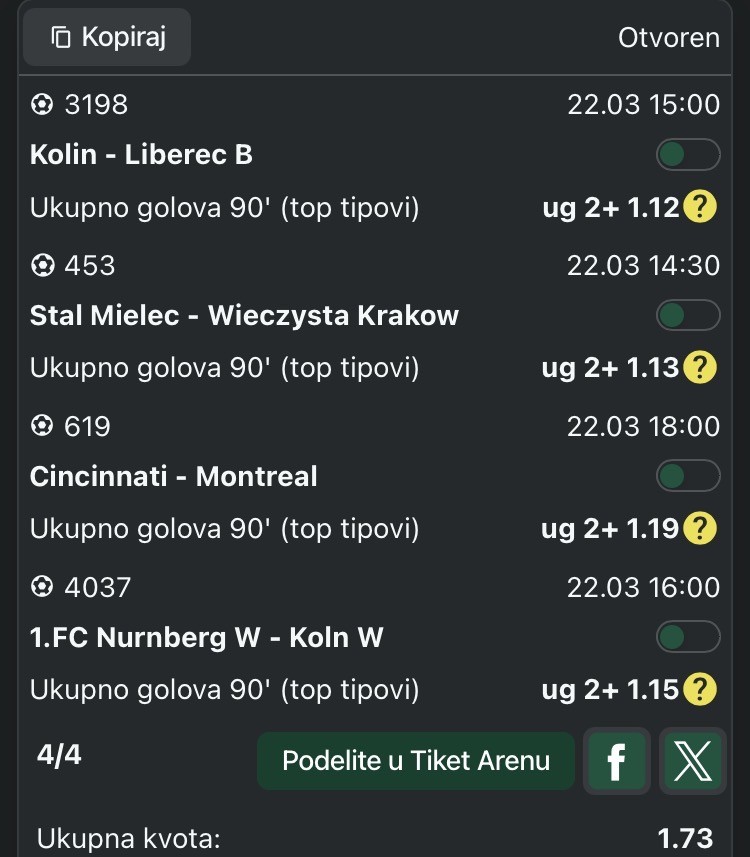Open help icon beside odds 1.19
This screenshot has width=750, height=857.
pyautogui.click(x=701, y=528)
